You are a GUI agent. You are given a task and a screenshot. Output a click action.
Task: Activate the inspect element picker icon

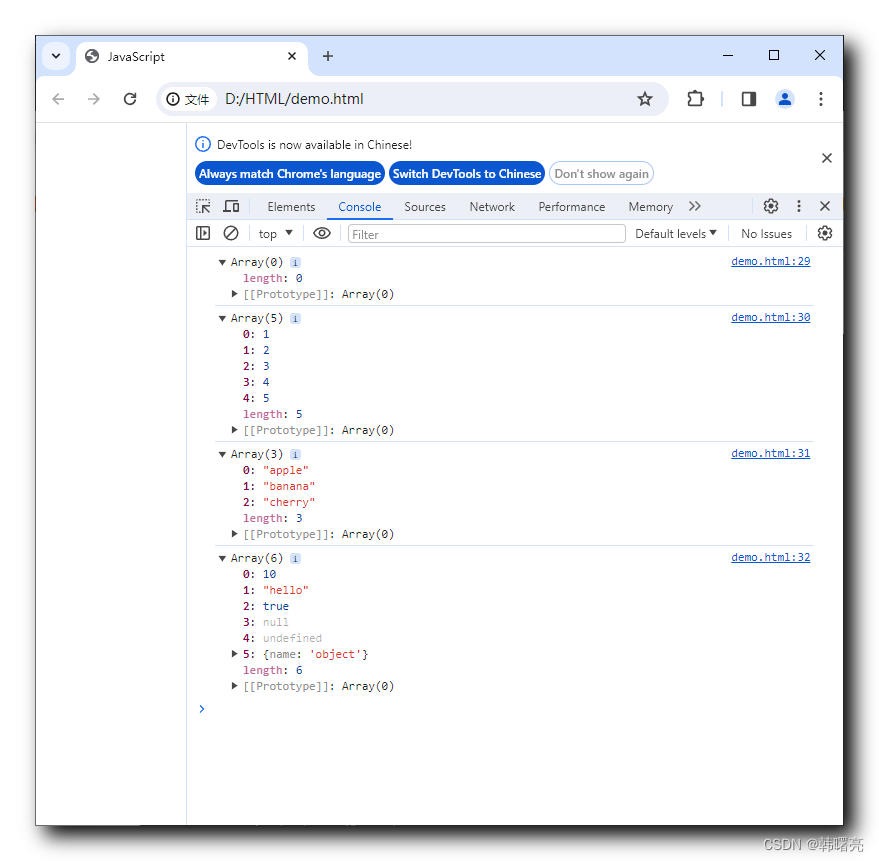[203, 206]
